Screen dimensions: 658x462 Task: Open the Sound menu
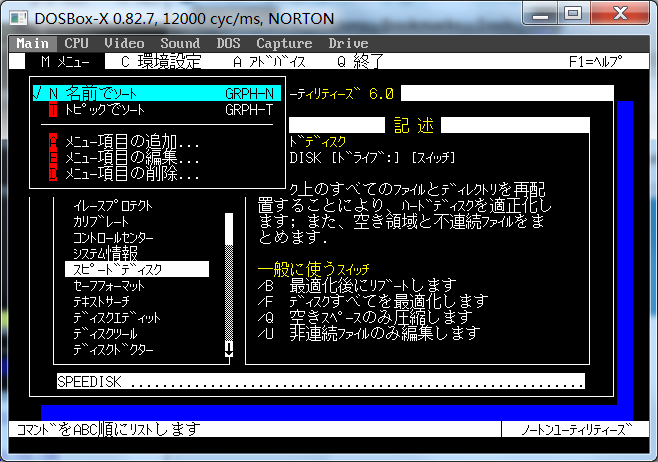click(x=180, y=43)
